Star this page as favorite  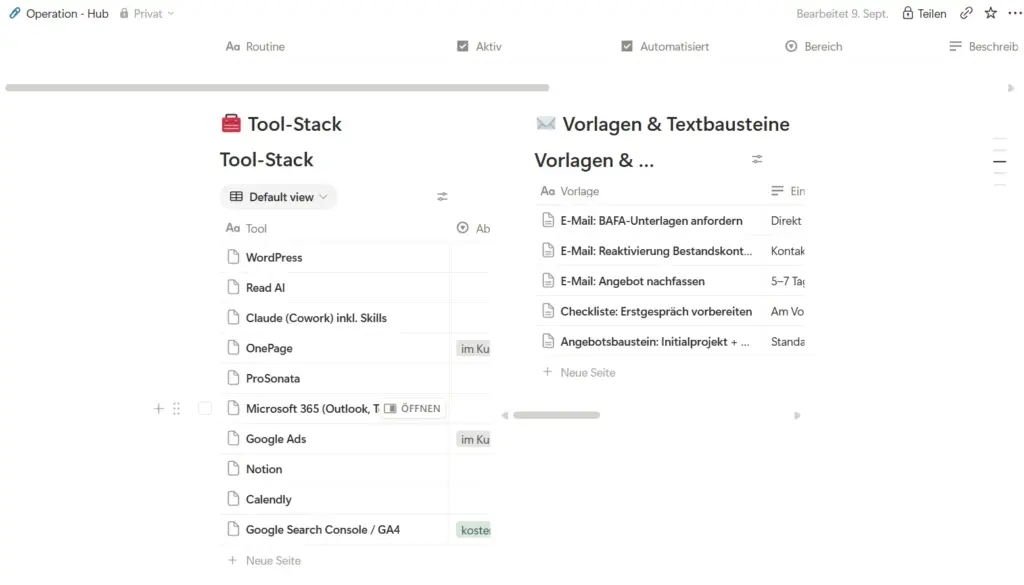[x=991, y=13]
